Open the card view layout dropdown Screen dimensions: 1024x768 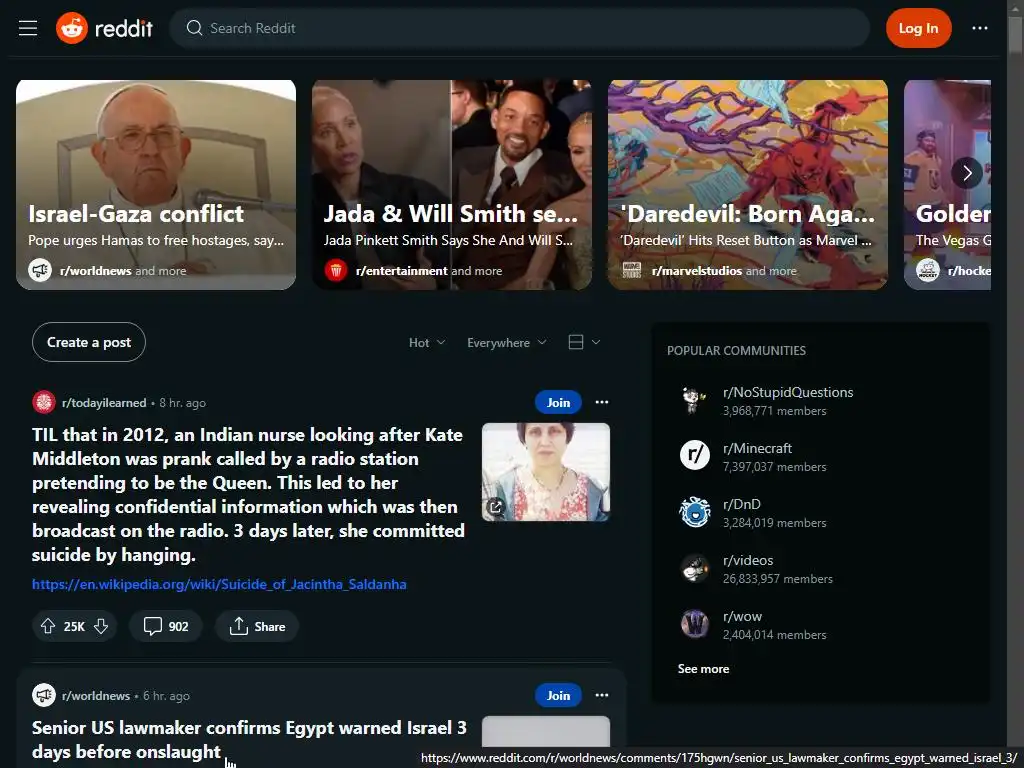click(x=584, y=342)
